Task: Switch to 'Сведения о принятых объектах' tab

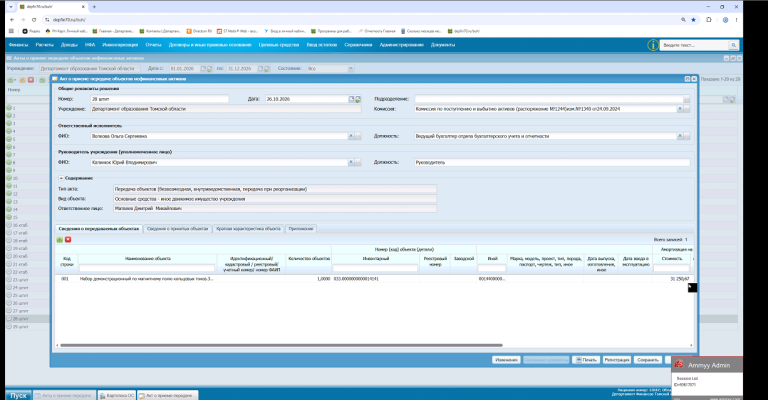Action: (x=178, y=229)
